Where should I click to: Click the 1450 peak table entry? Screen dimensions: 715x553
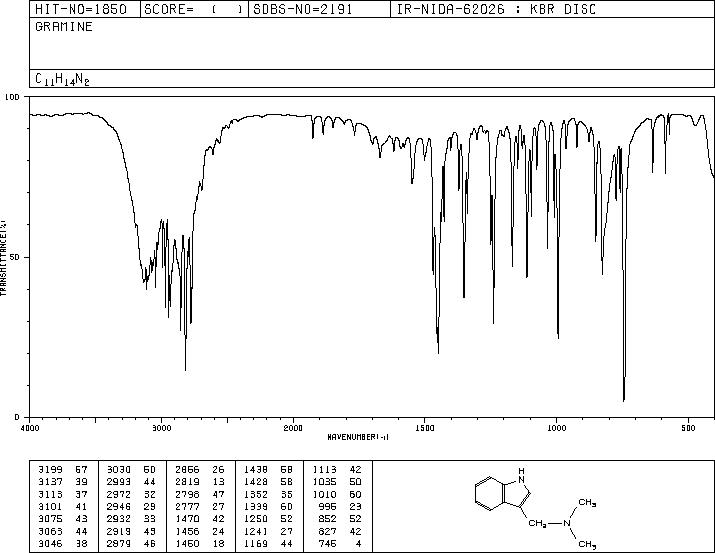tap(269, 544)
